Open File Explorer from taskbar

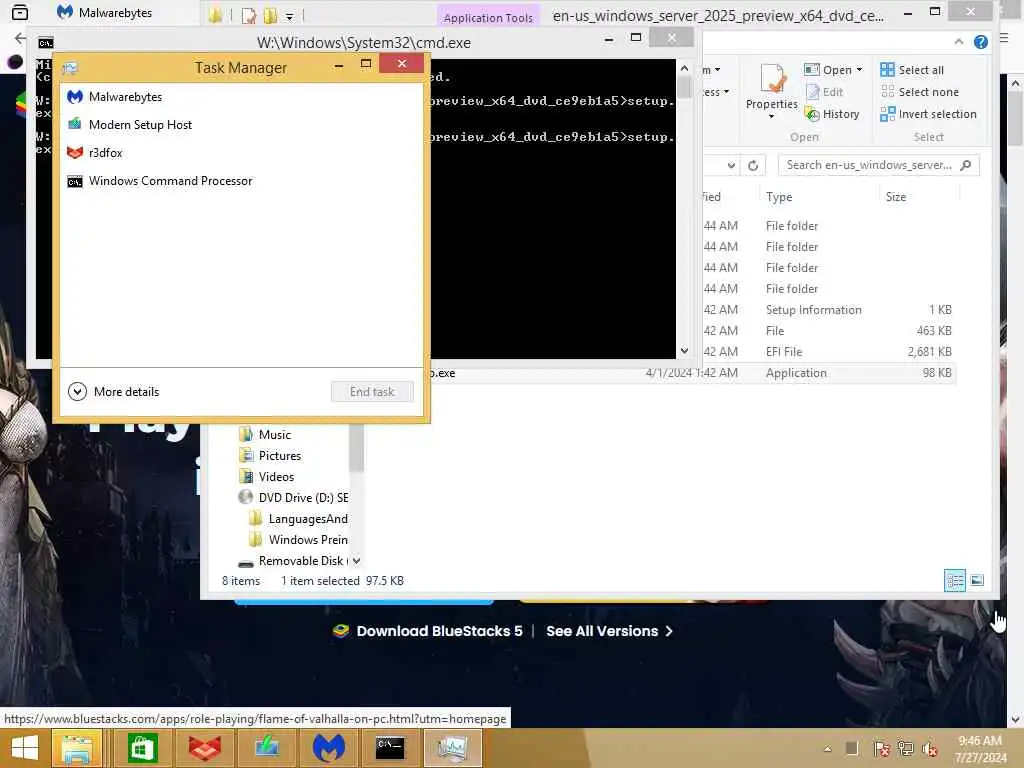77,748
